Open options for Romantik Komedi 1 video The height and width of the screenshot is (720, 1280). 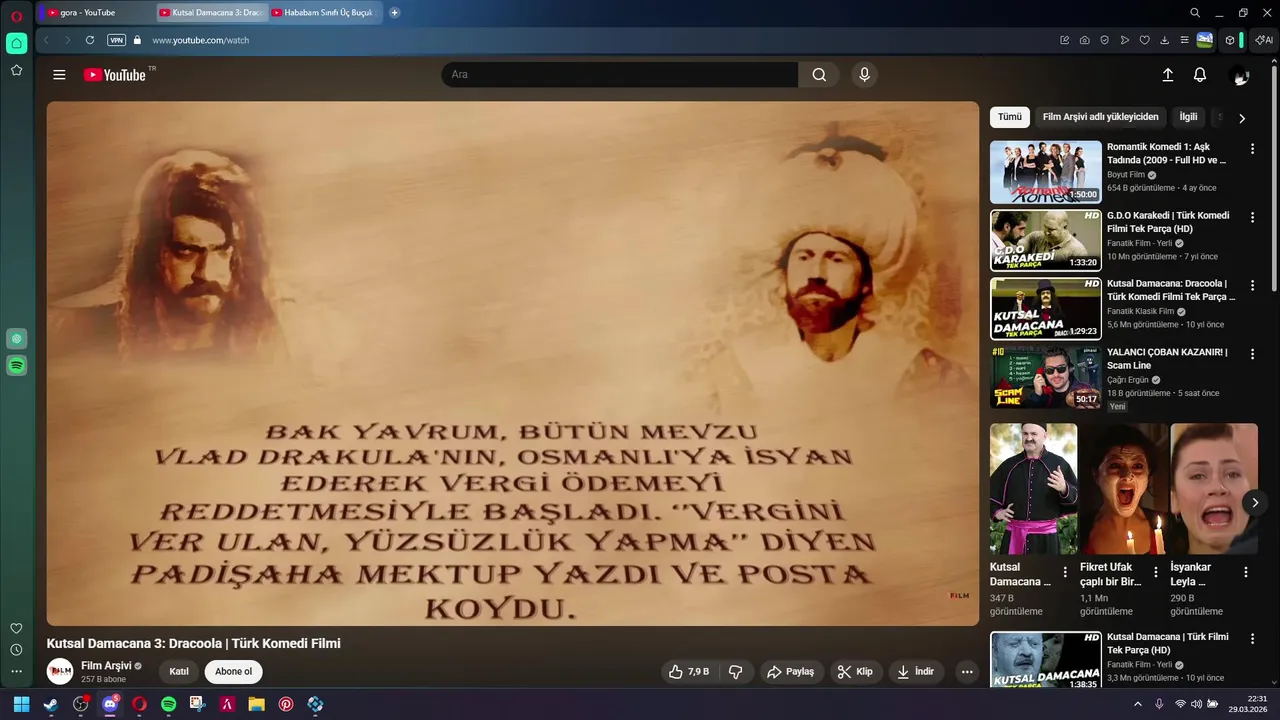(1252, 149)
